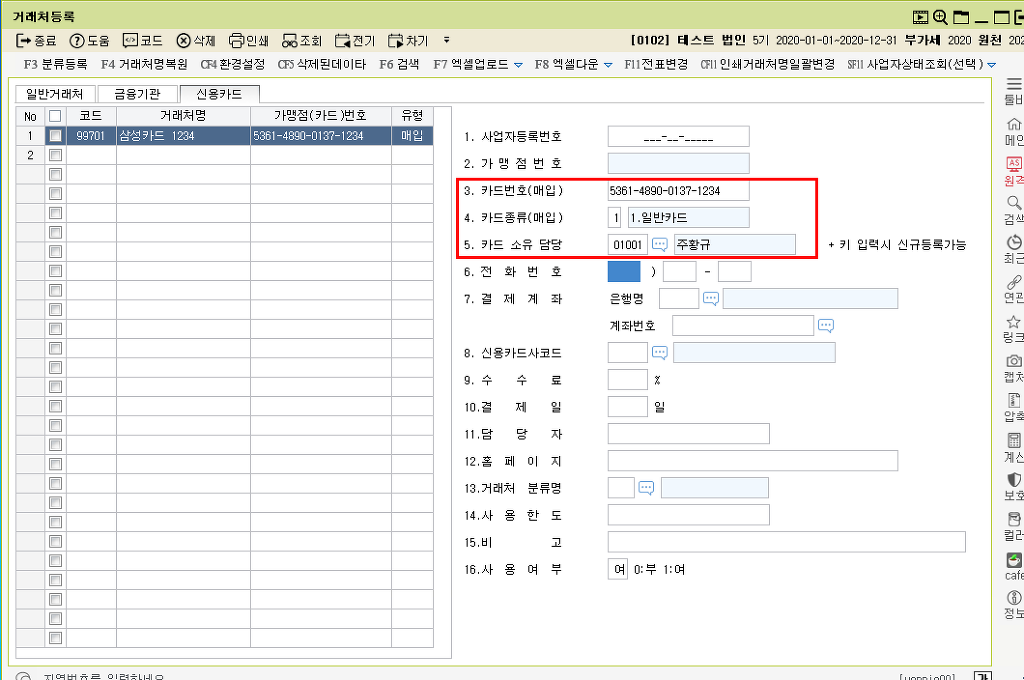Switch to 금융기관 tab
The height and width of the screenshot is (680, 1024).
[x=137, y=94]
